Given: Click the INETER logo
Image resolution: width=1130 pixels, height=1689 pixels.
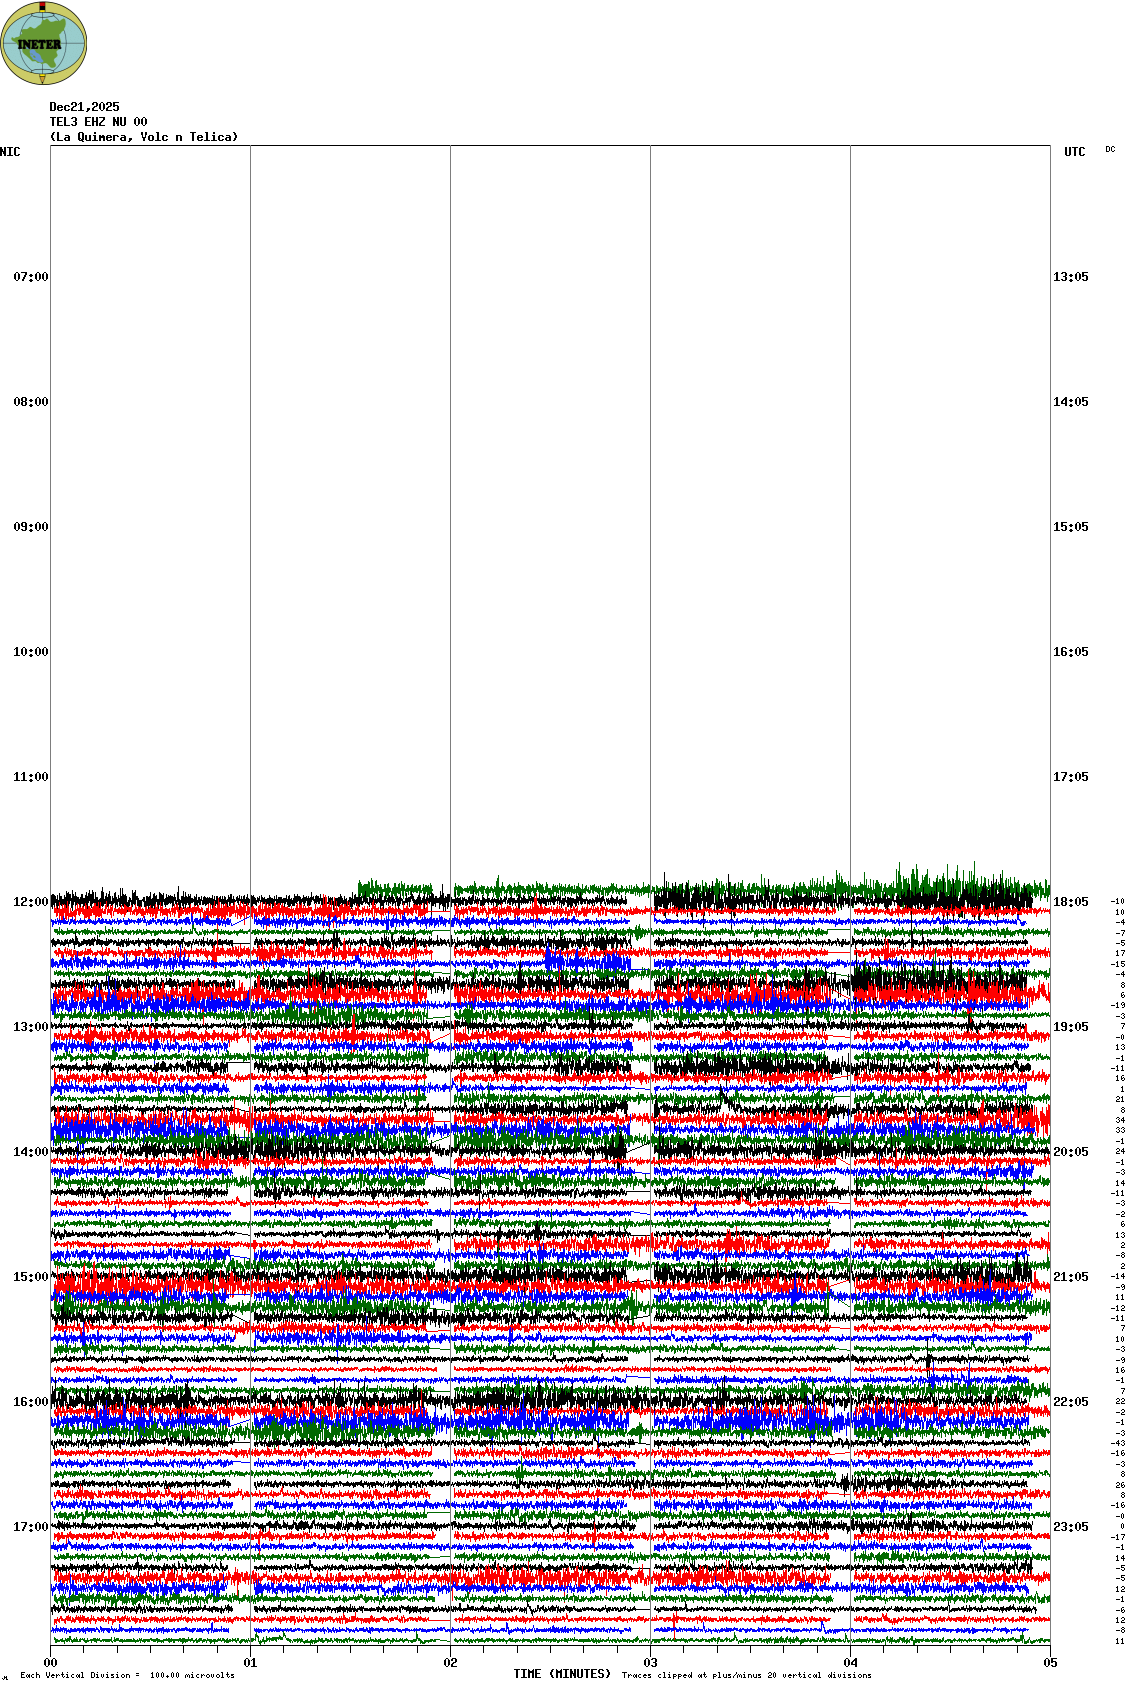Looking at the screenshot, I should 43,43.
